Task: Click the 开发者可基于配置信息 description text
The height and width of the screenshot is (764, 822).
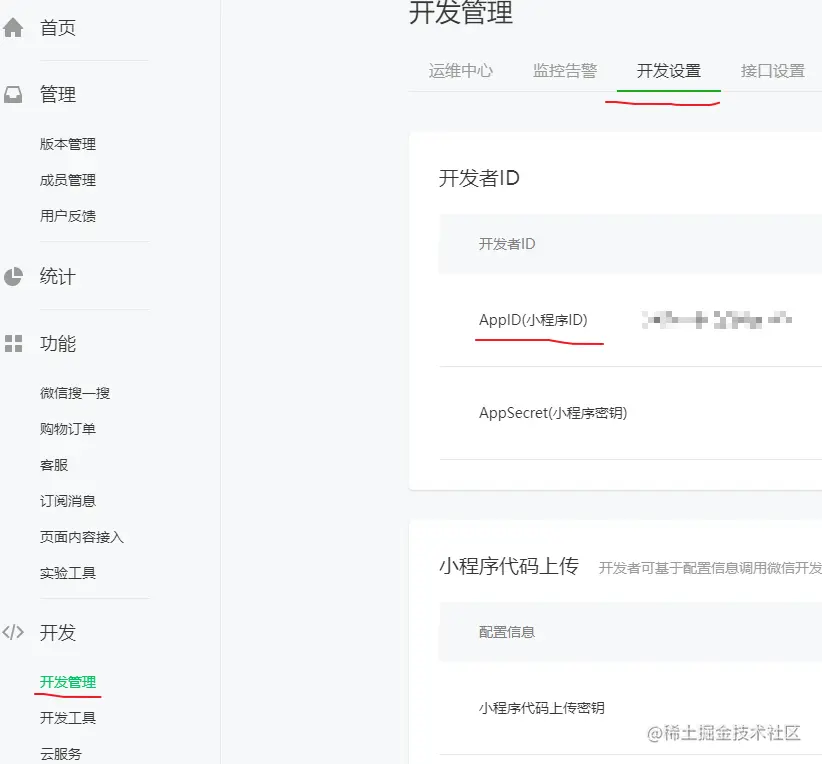Action: tap(710, 568)
